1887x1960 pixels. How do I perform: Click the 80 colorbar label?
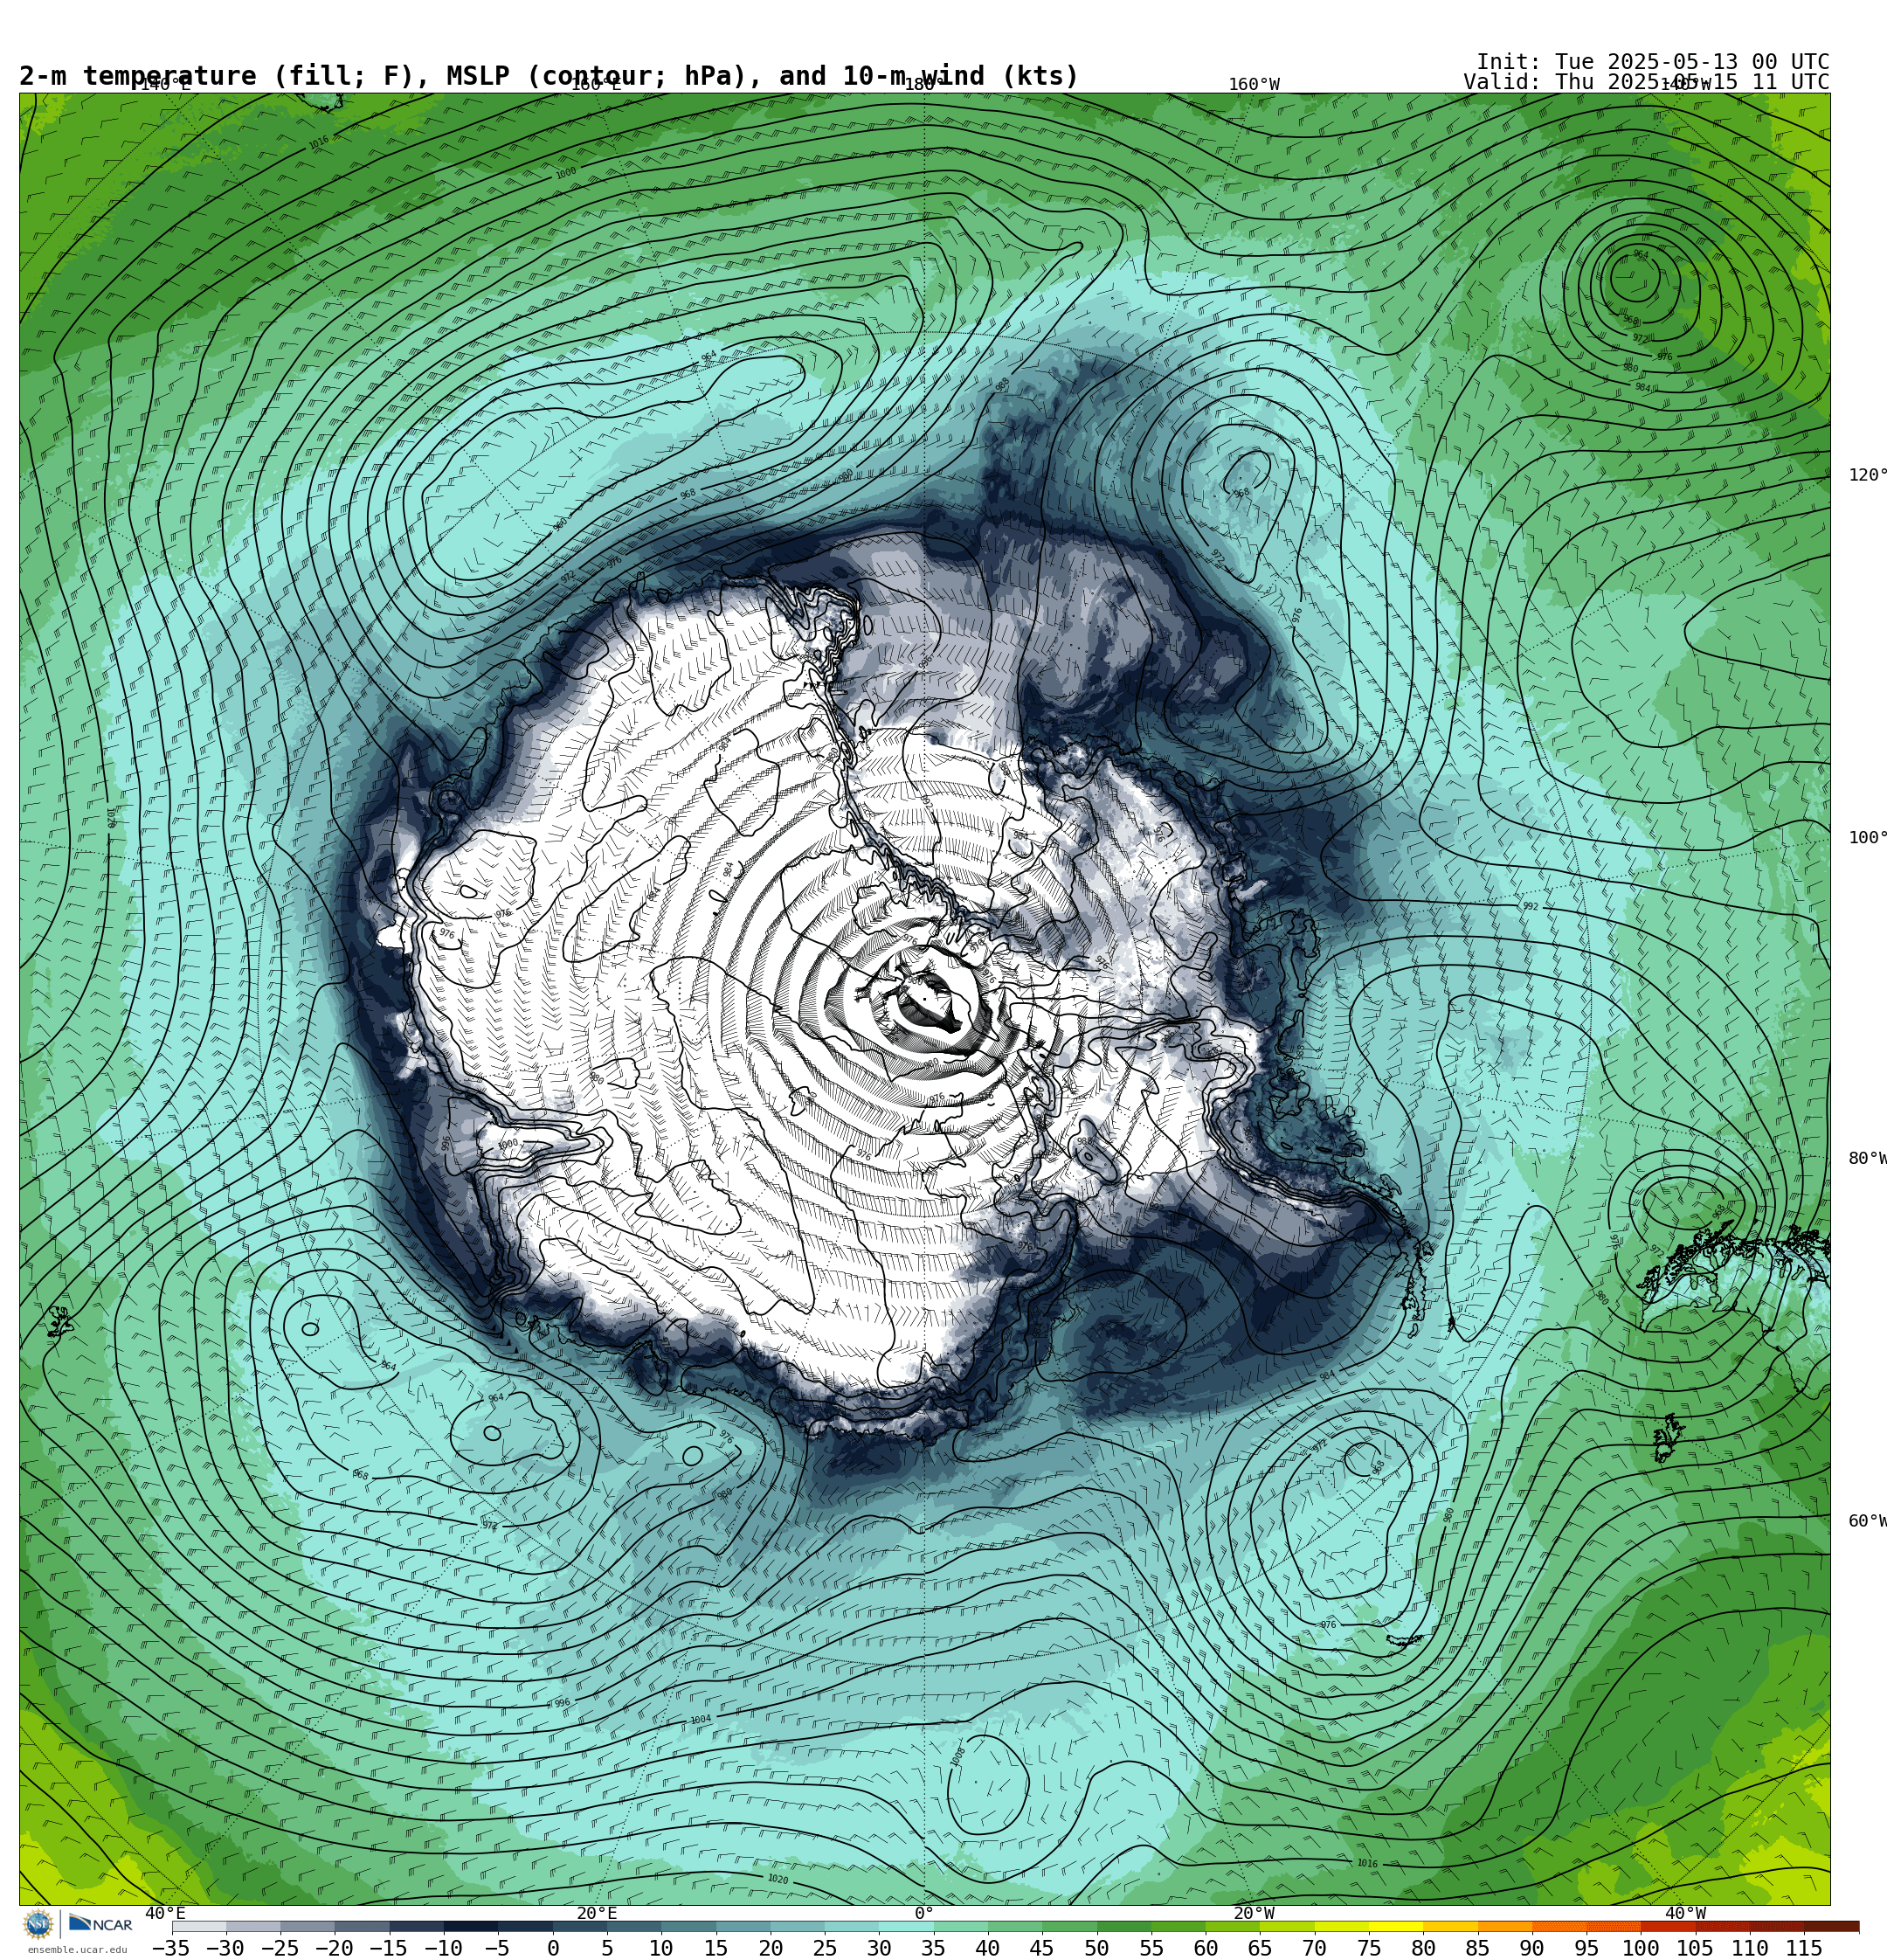pos(1423,1948)
